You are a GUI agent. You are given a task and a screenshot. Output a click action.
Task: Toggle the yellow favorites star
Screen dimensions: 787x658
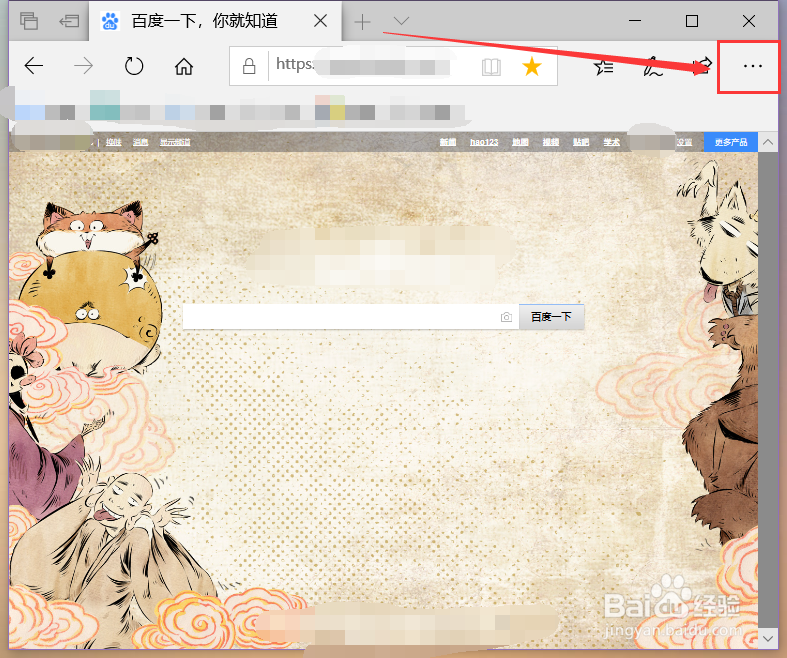532,66
